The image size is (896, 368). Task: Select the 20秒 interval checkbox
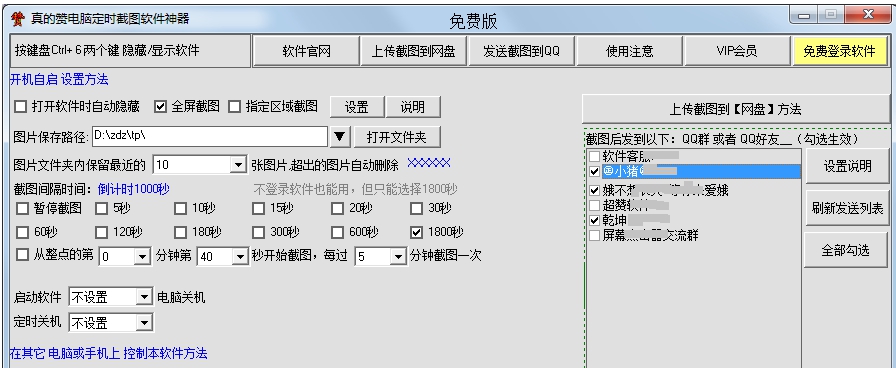point(337,209)
